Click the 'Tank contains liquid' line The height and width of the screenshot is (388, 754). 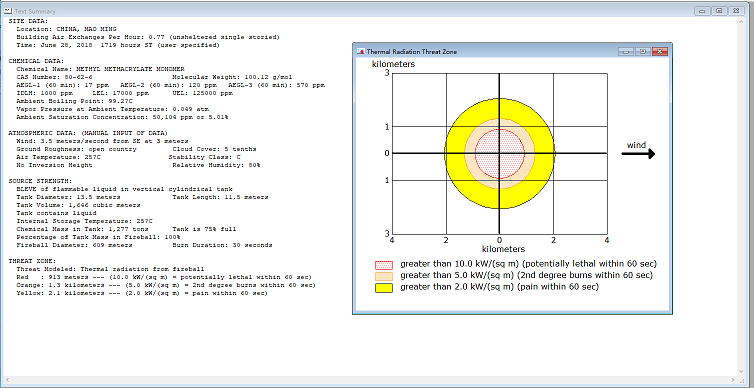[56, 213]
